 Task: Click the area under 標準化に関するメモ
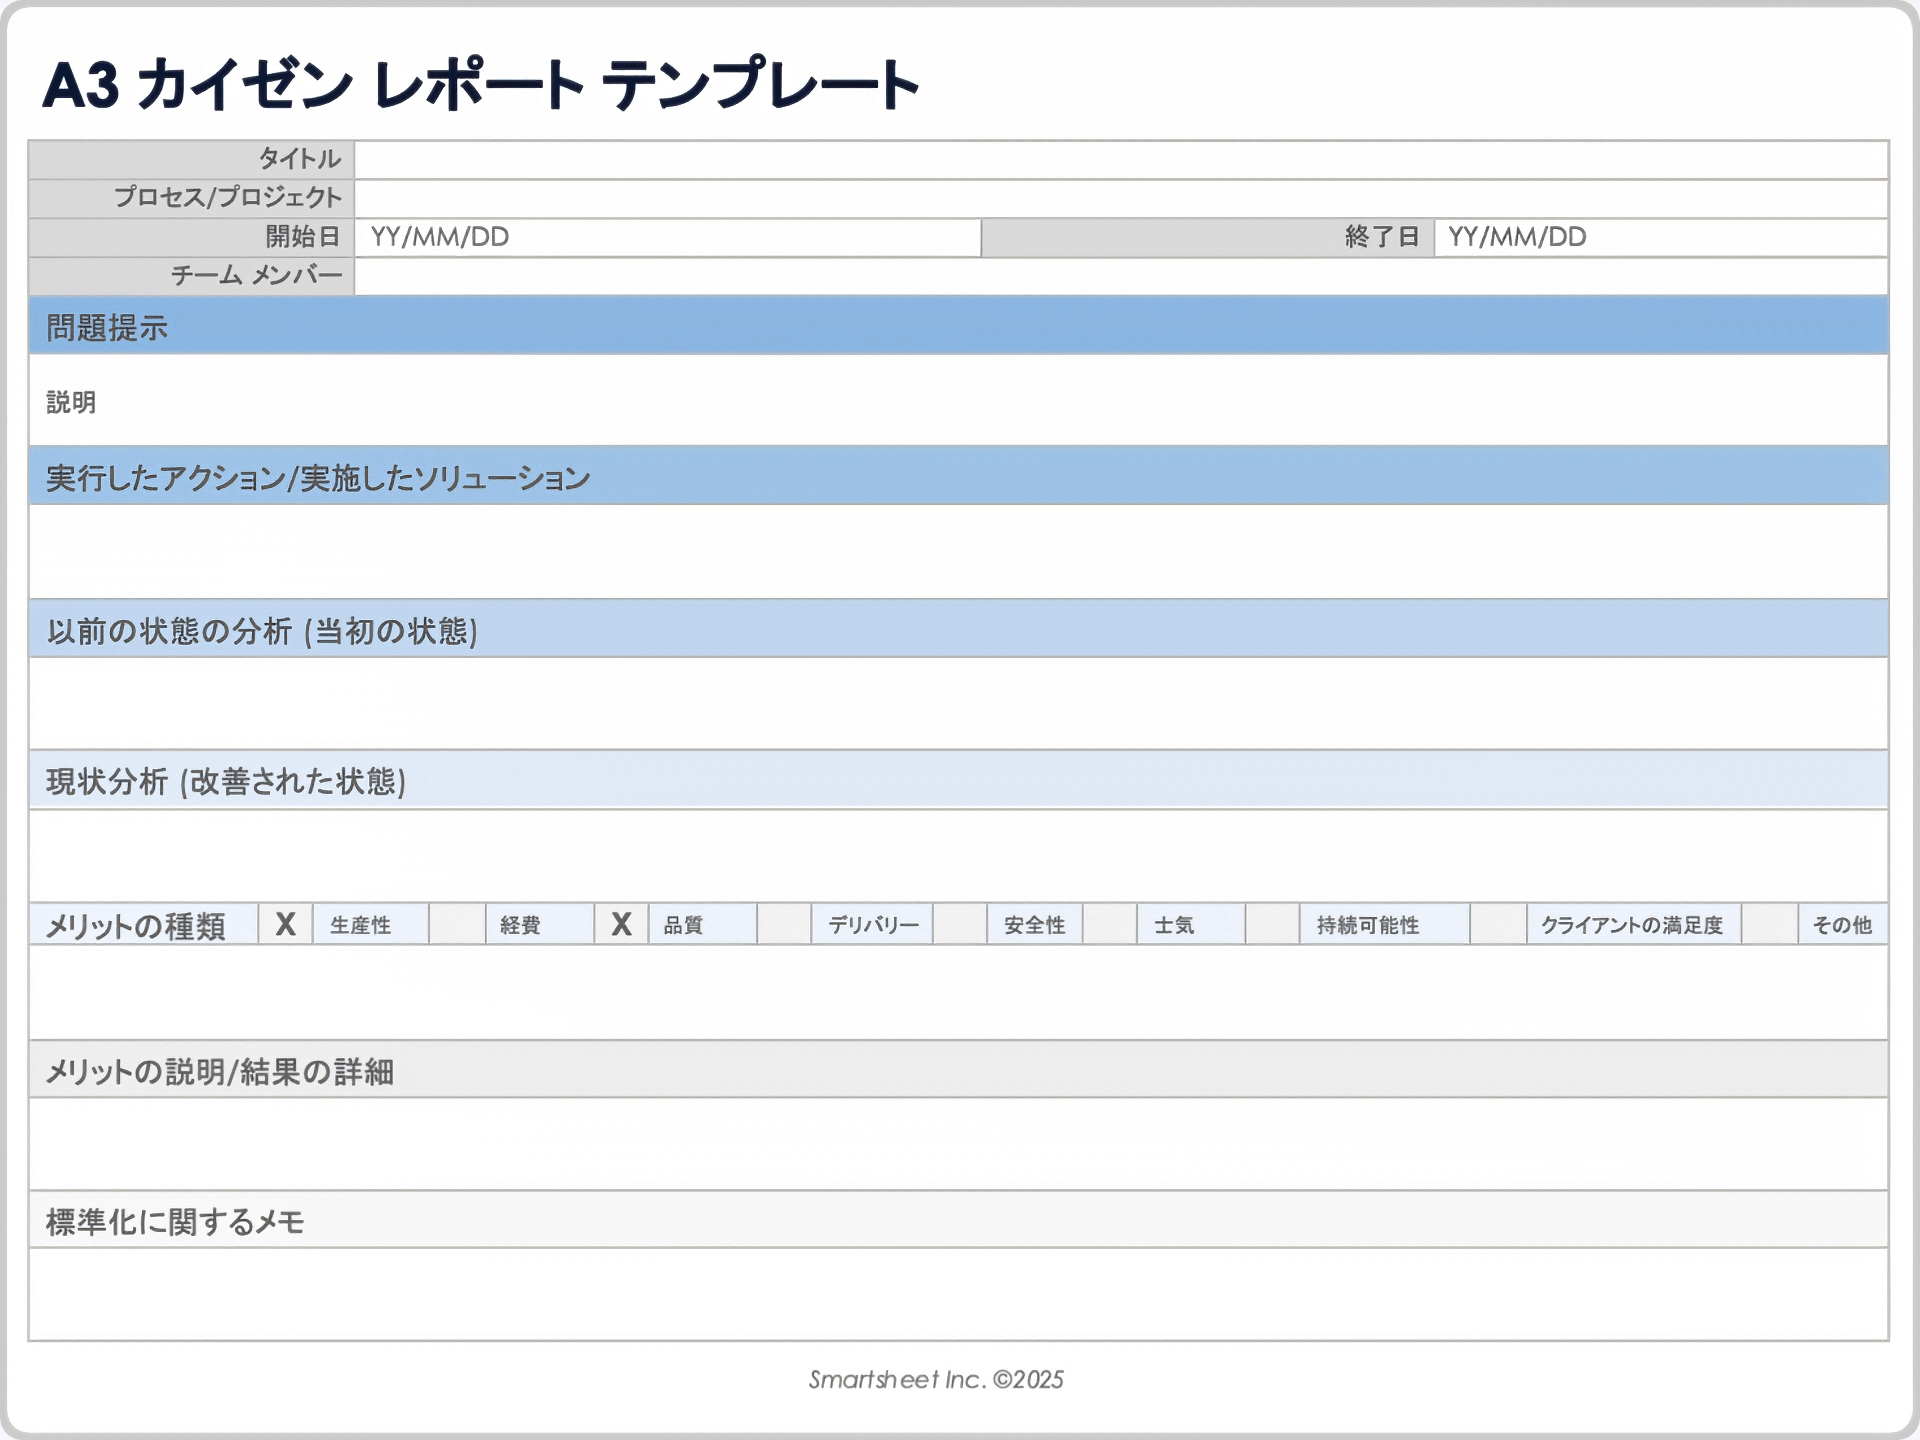tap(958, 1293)
